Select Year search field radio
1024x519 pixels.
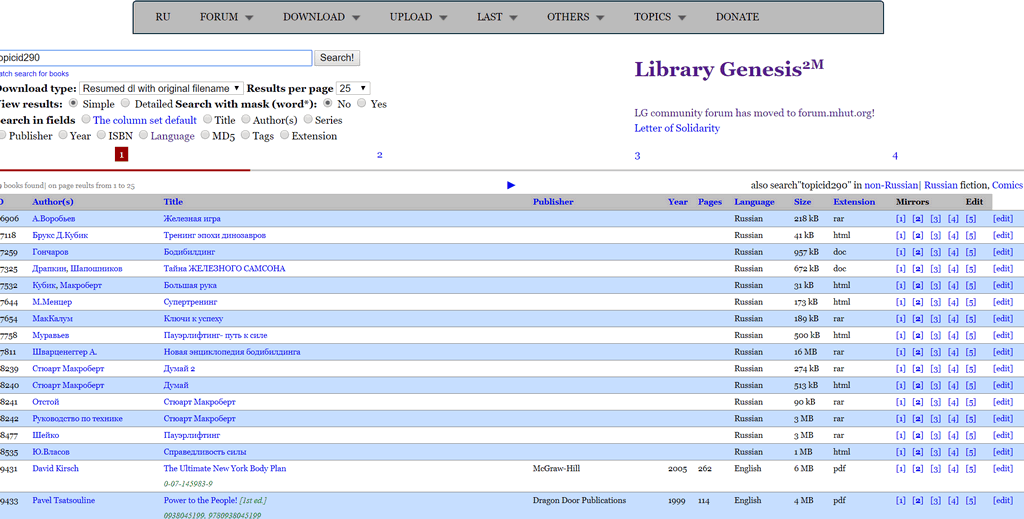tap(63, 135)
